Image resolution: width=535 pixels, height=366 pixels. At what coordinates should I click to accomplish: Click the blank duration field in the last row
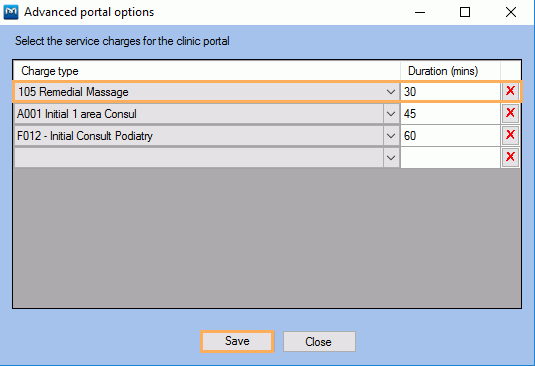coord(450,158)
